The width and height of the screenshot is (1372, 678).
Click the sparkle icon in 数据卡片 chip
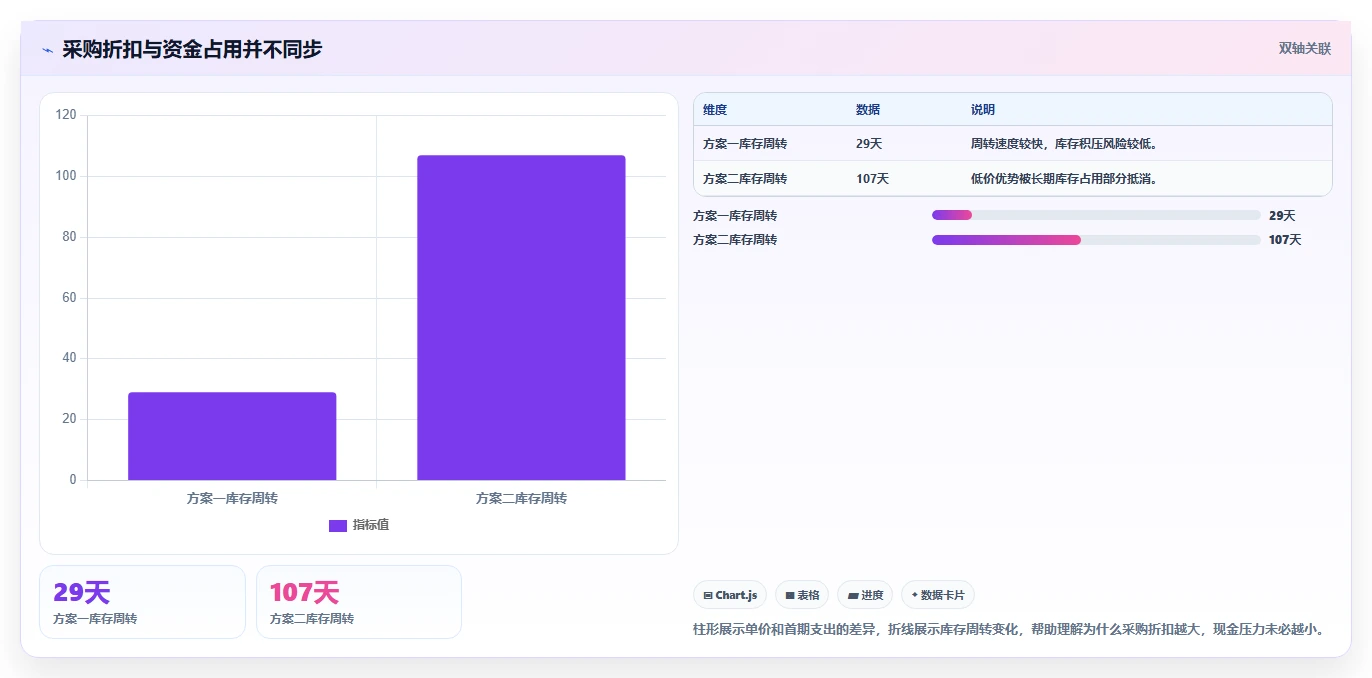pos(915,595)
